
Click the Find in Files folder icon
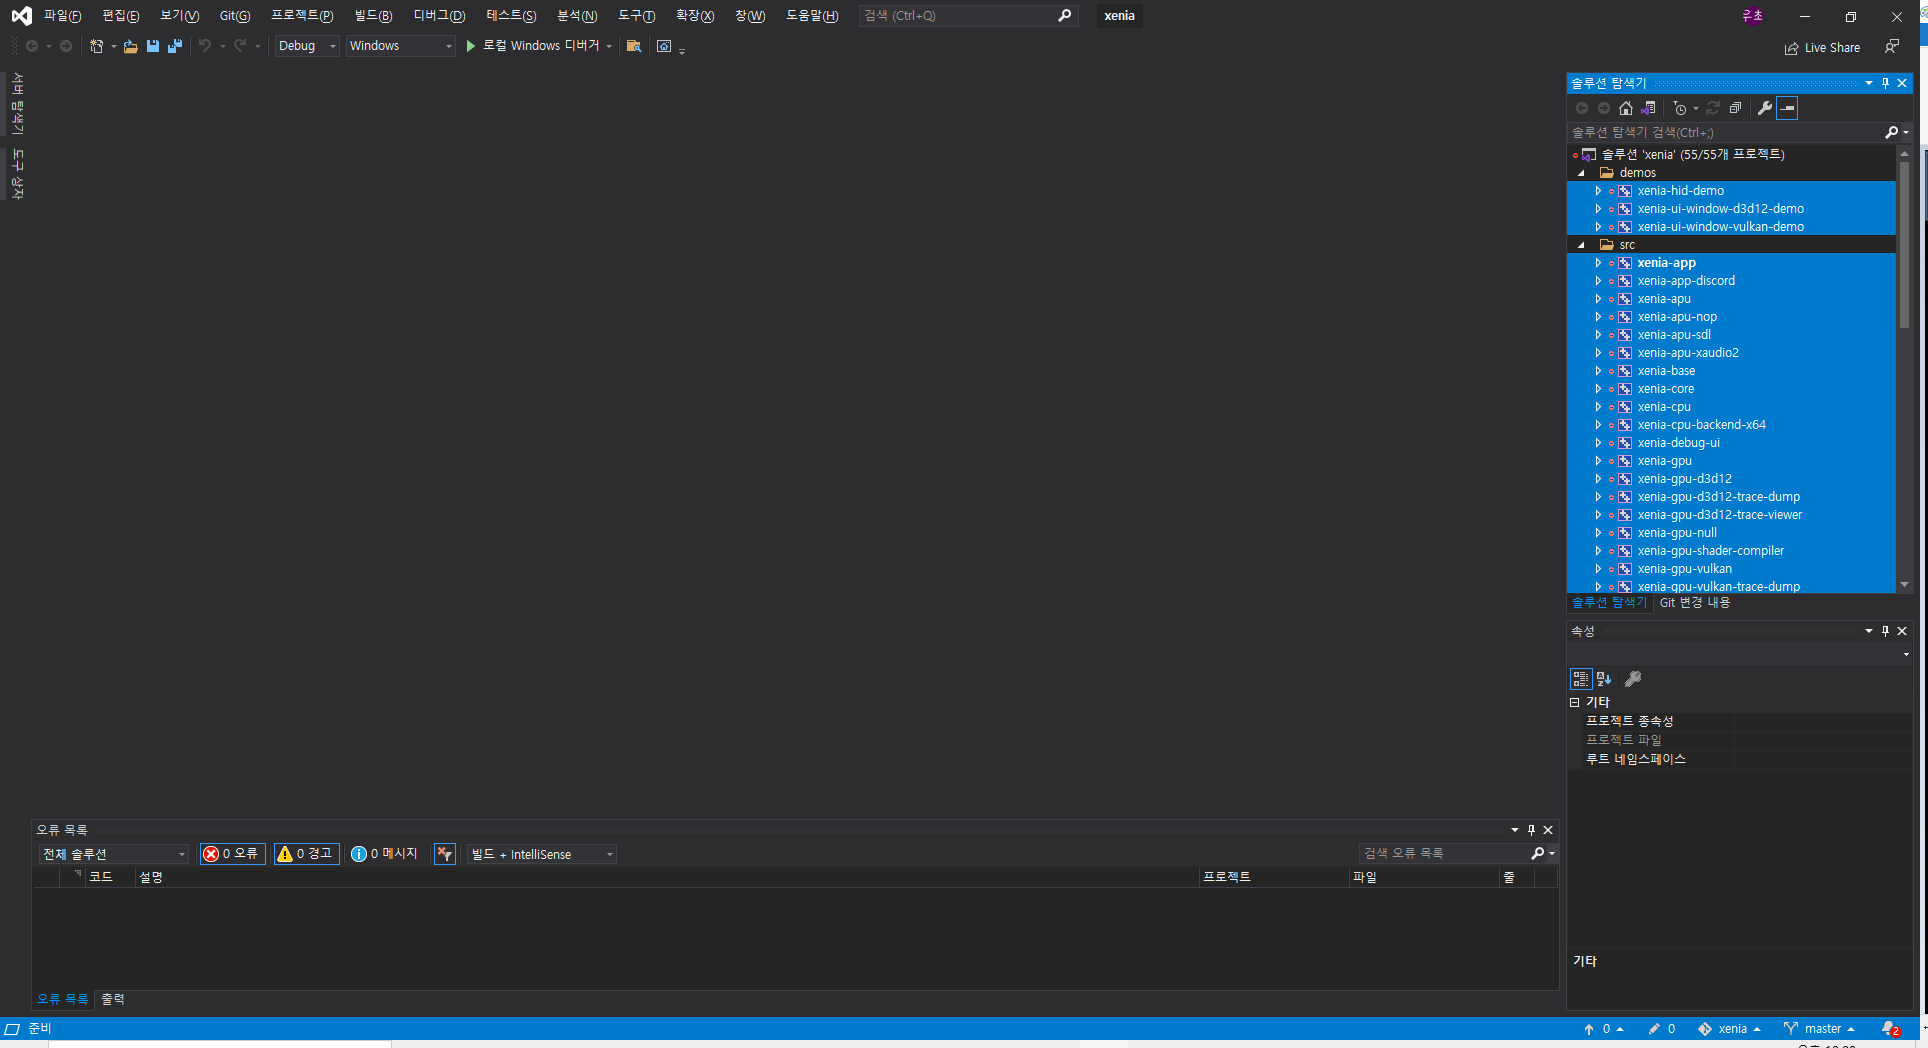pos(633,46)
